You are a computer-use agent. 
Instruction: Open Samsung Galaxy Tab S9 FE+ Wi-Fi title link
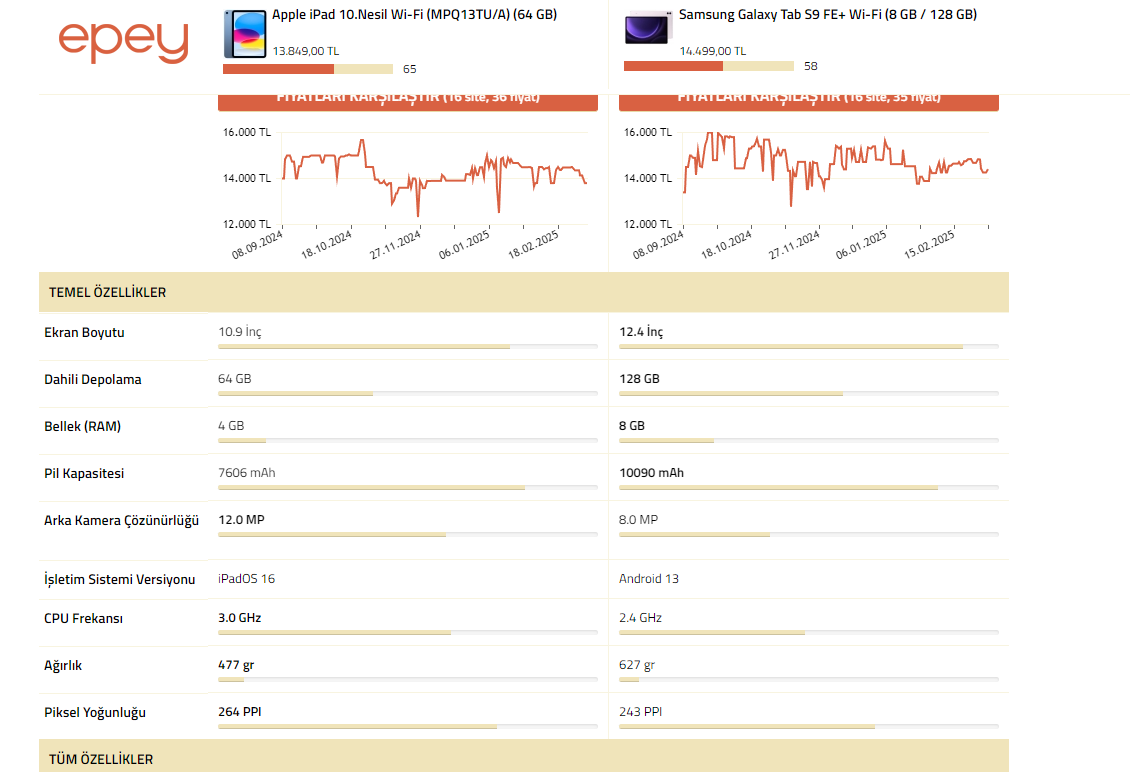pyautogui.click(x=827, y=14)
